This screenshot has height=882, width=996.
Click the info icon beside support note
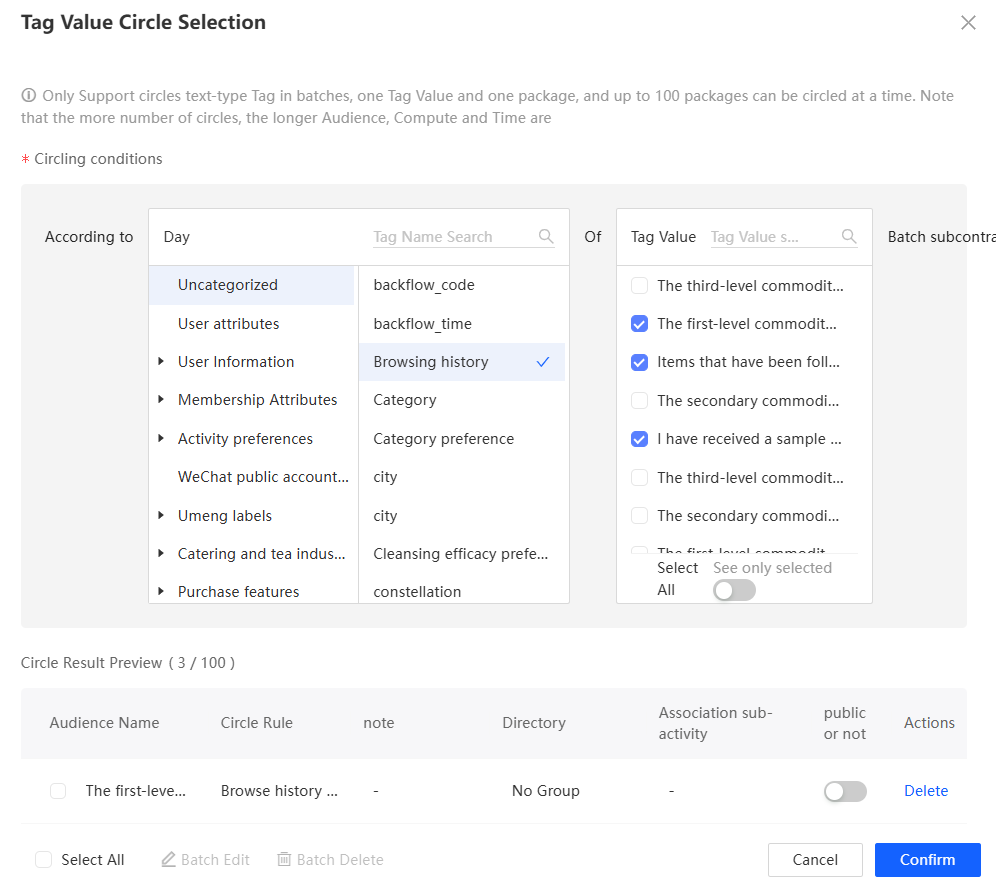point(29,96)
